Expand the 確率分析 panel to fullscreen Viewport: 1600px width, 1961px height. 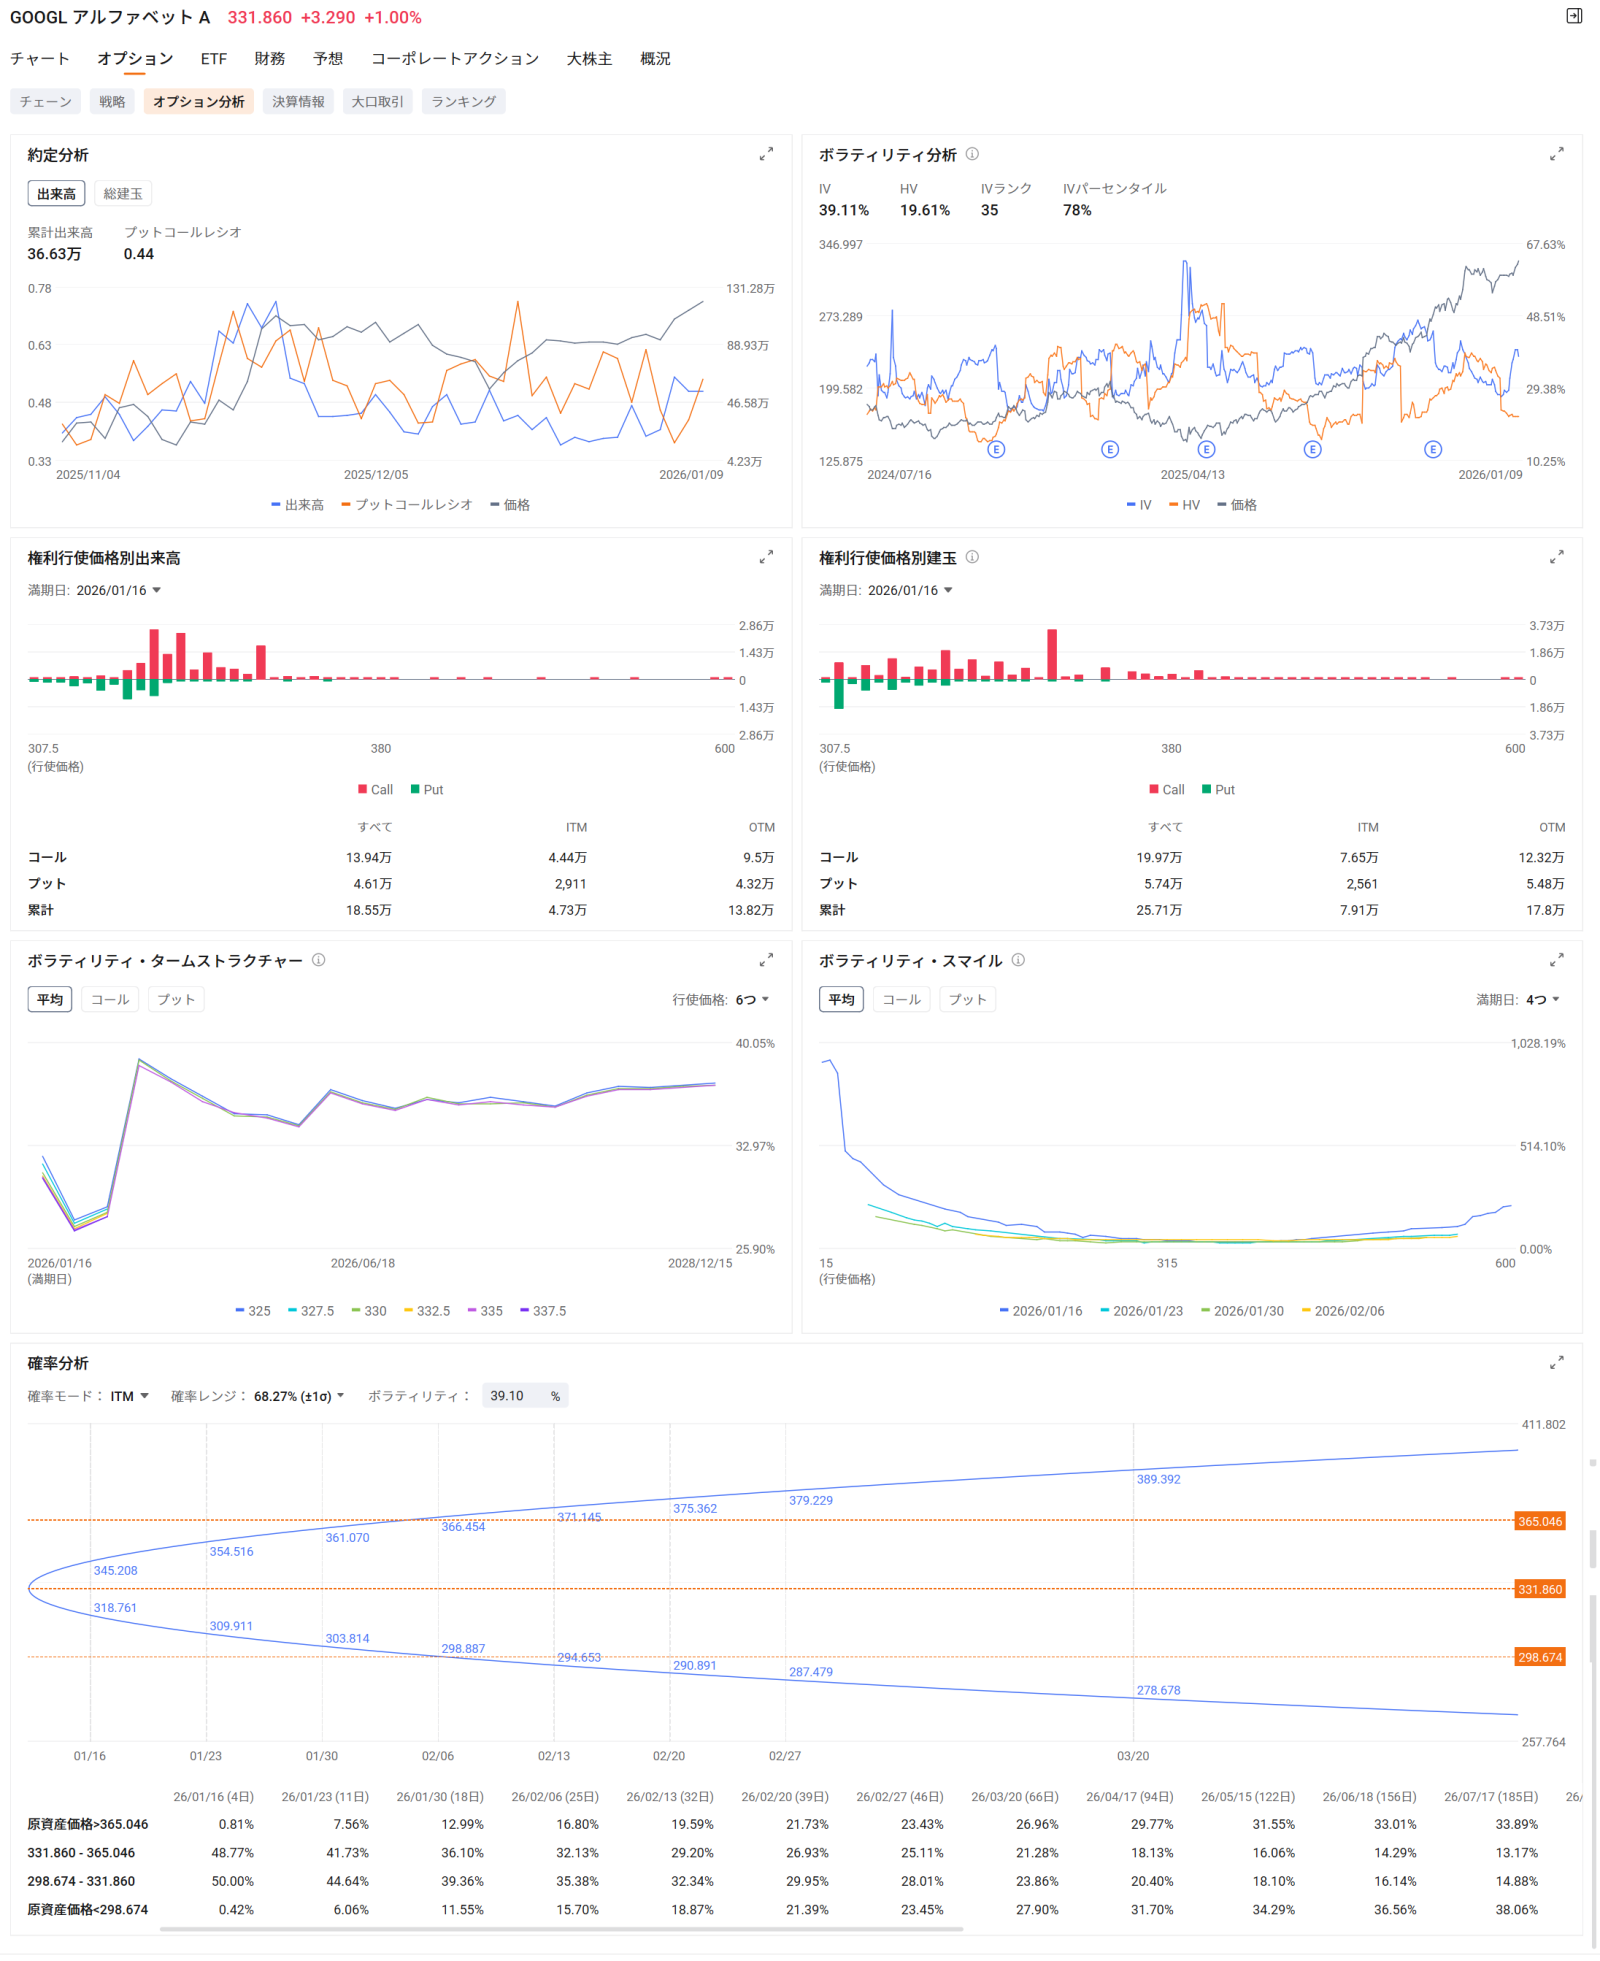click(x=1556, y=1362)
